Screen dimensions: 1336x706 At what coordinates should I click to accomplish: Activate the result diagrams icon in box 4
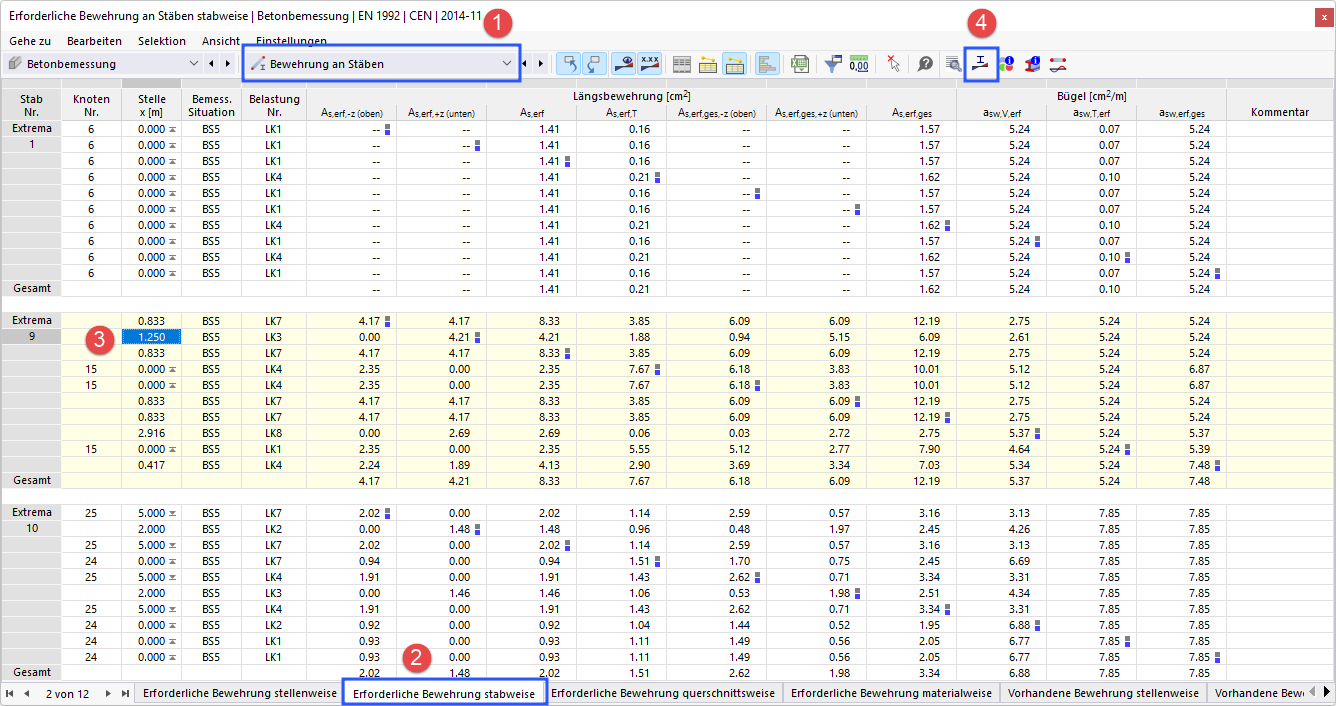(x=978, y=63)
